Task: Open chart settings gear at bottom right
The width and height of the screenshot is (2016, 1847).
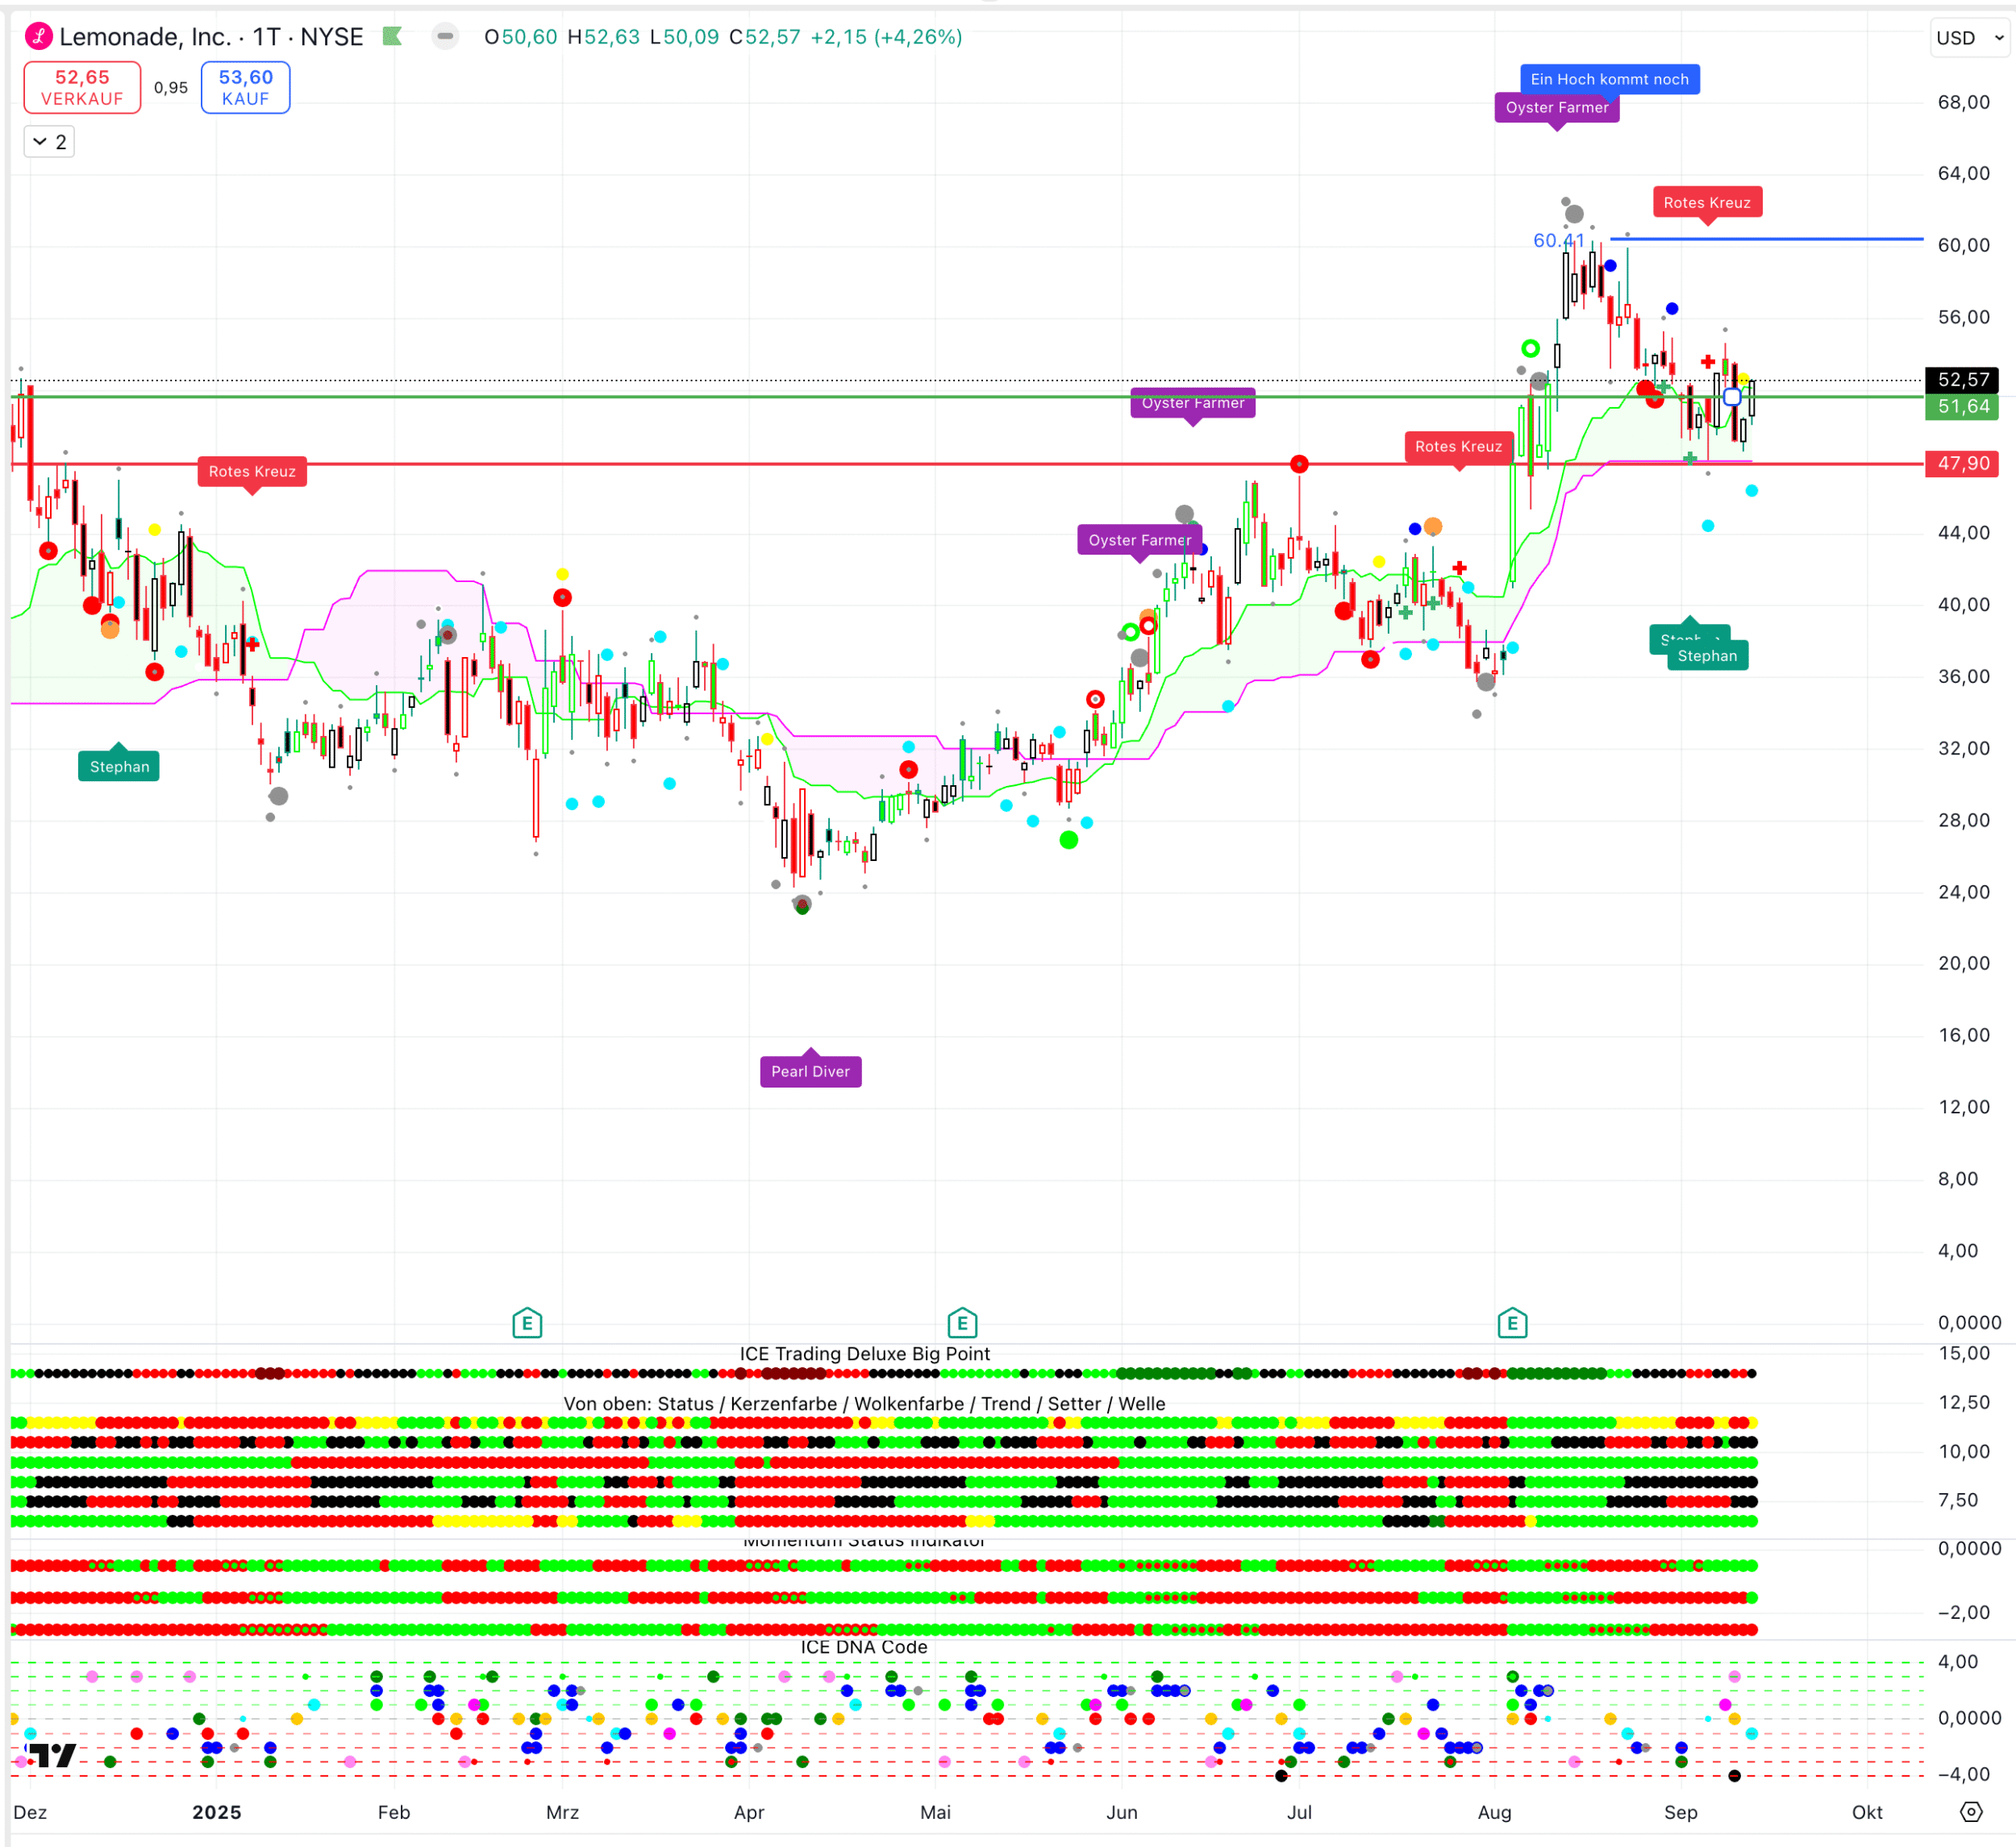Action: click(1970, 1812)
